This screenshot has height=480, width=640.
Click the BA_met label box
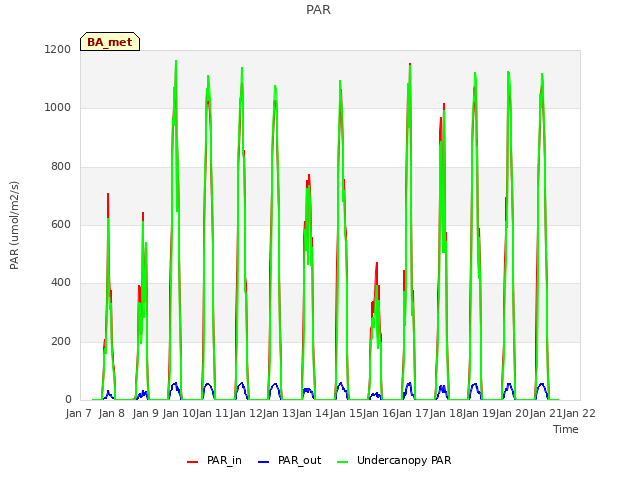tap(110, 42)
